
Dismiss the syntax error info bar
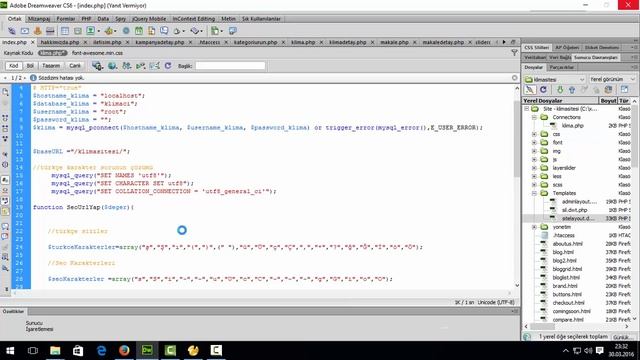click(514, 78)
